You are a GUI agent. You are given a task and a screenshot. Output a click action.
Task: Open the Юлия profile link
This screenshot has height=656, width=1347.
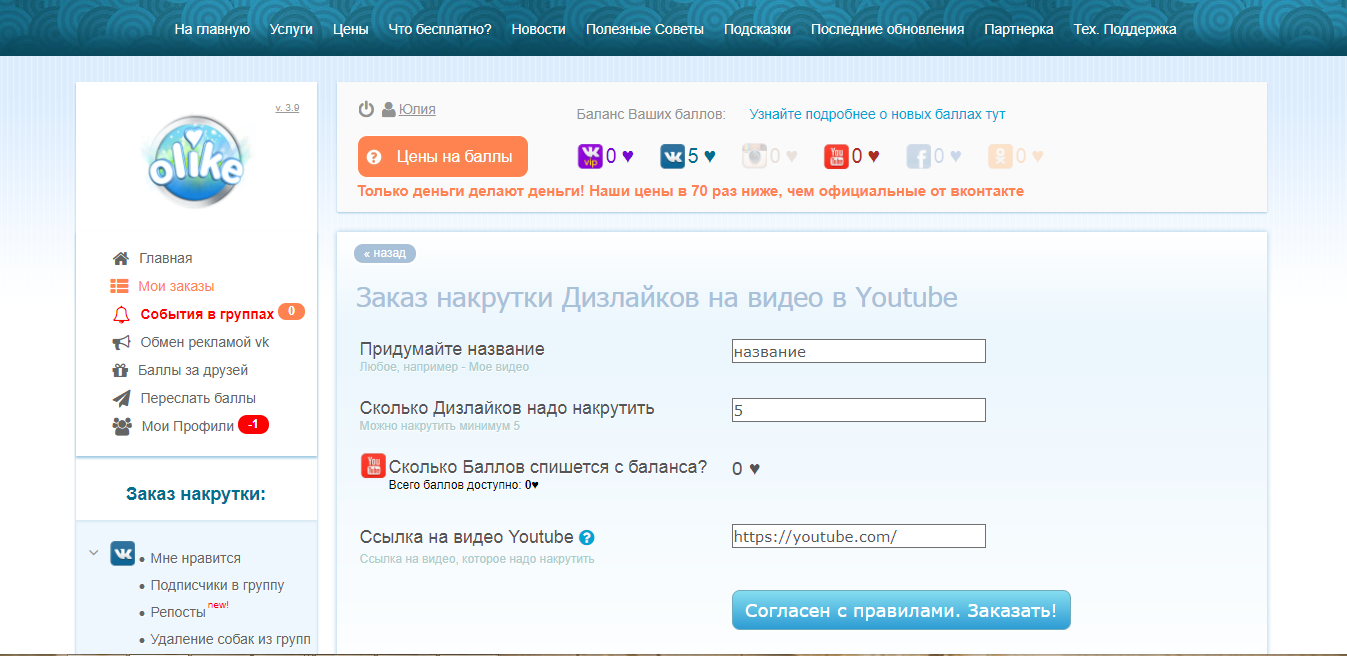[x=417, y=110]
